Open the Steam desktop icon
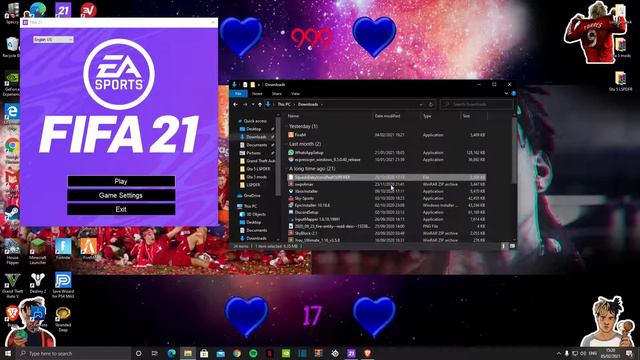The height and width of the screenshot is (360, 640). coord(12,215)
